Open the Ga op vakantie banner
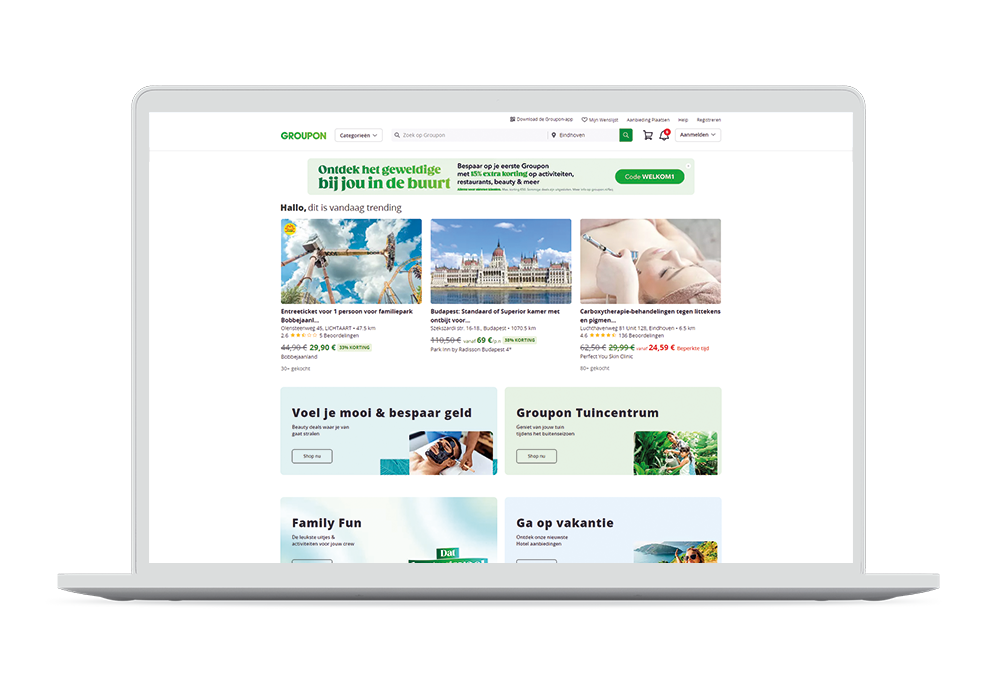Screen dimensions: 1000x674 613,530
